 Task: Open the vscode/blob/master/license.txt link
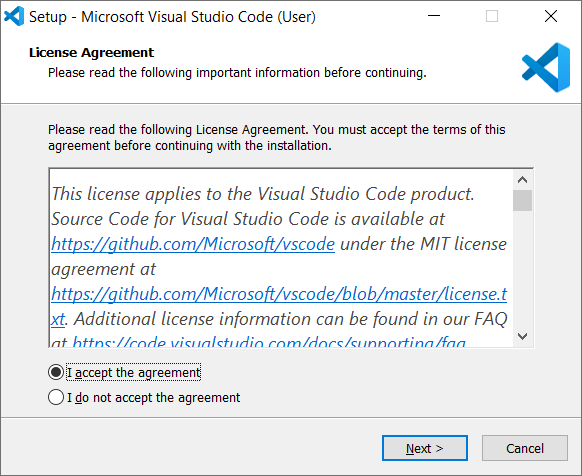click(x=279, y=294)
